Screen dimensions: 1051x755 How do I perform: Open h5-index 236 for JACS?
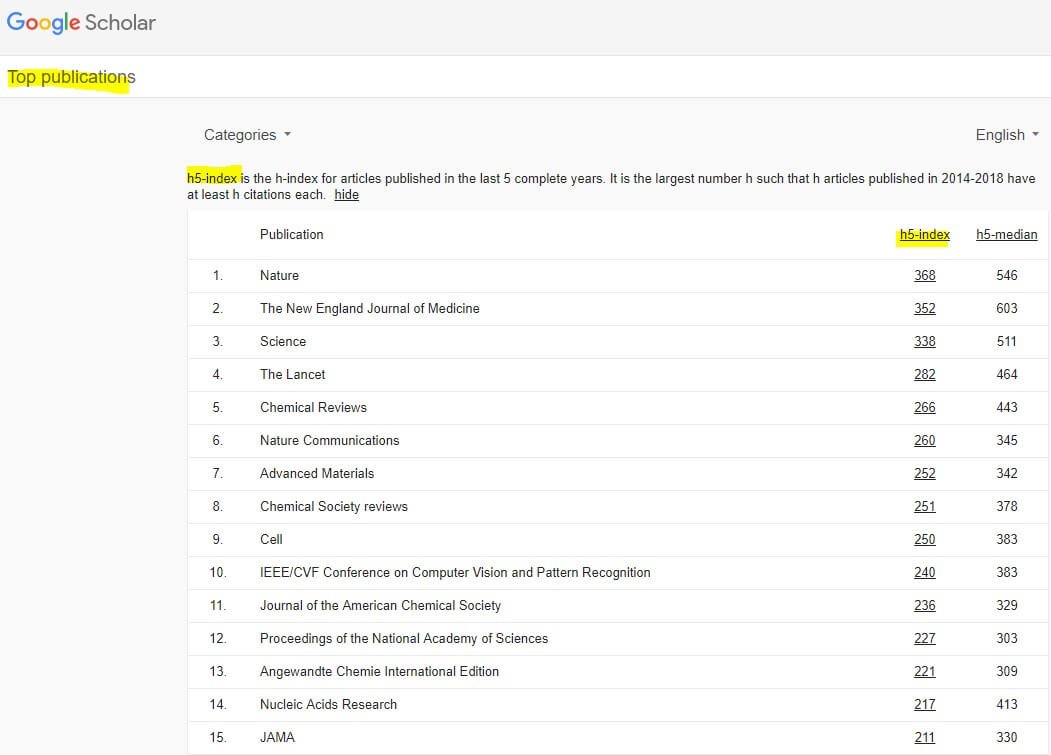(x=924, y=605)
